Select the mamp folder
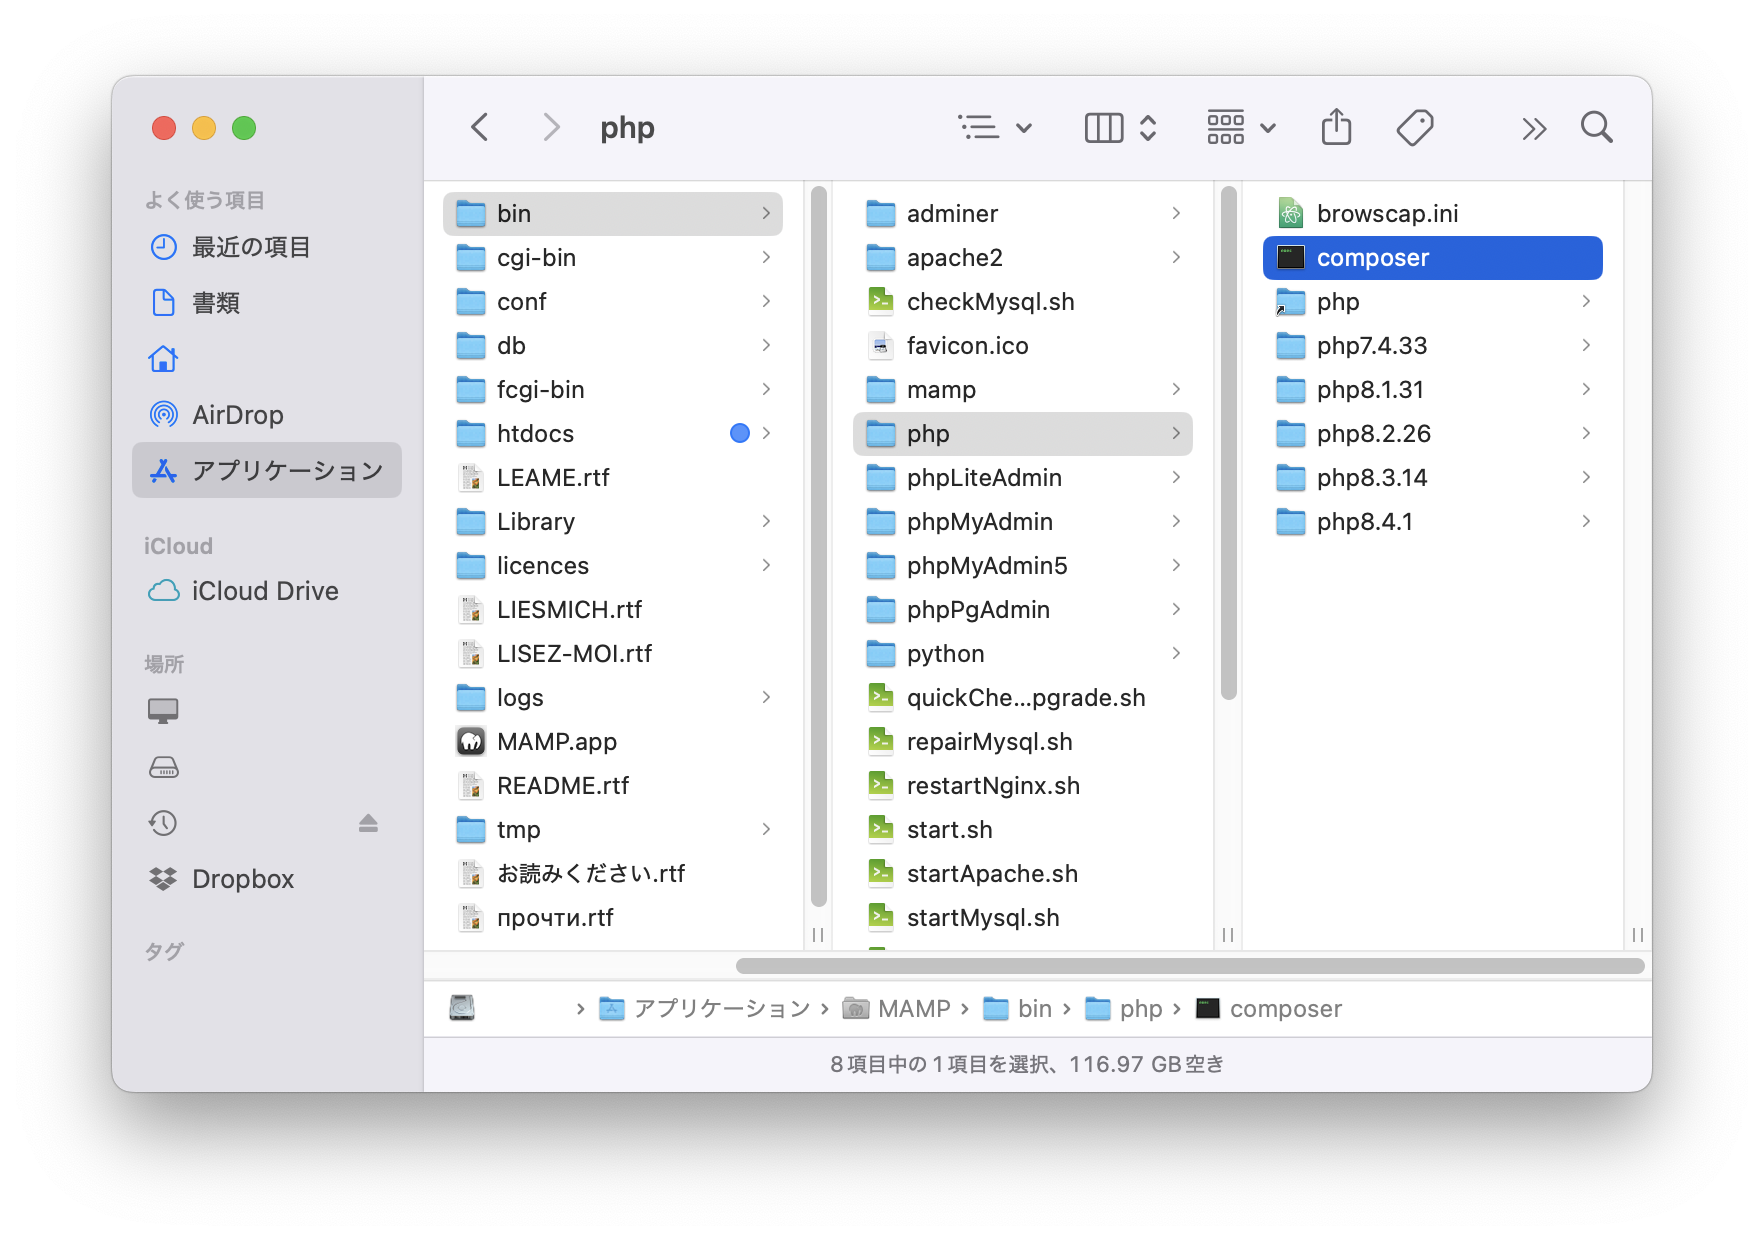This screenshot has height=1240, width=1764. coord(1022,389)
